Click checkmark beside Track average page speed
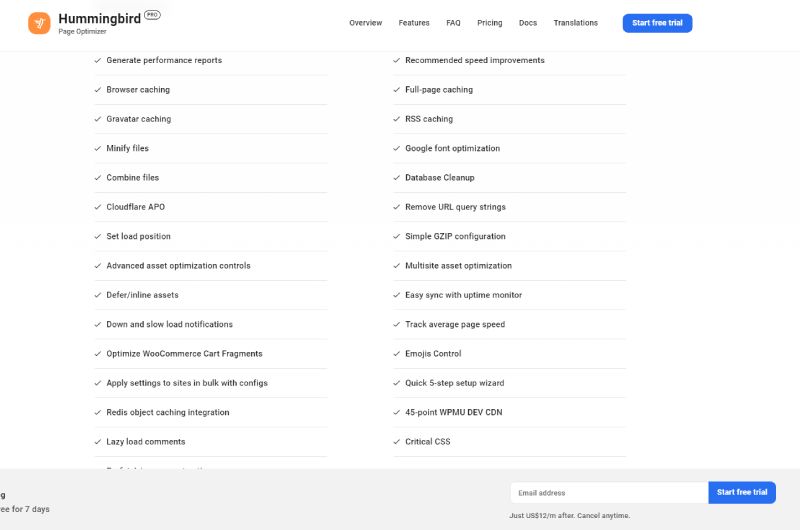 396,324
